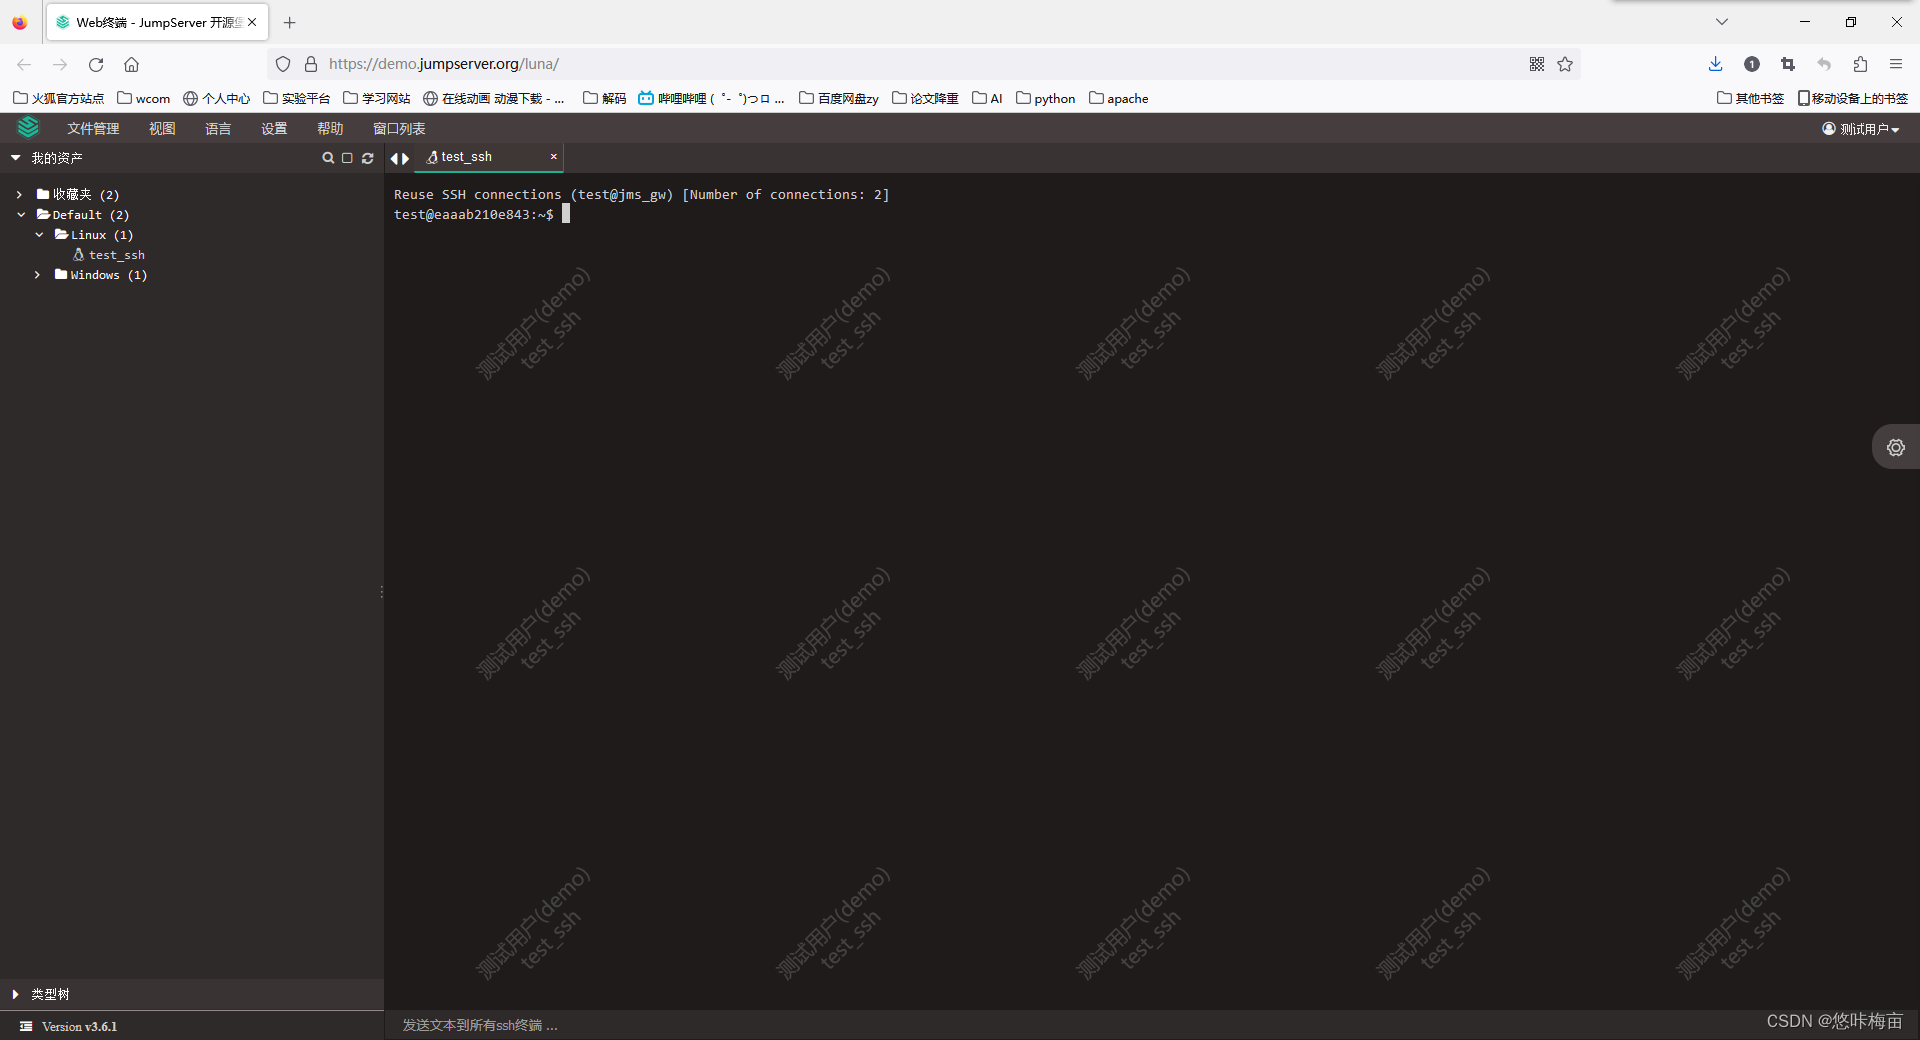Open the floating settings gear
Screen dimensions: 1920x1040
1896,447
